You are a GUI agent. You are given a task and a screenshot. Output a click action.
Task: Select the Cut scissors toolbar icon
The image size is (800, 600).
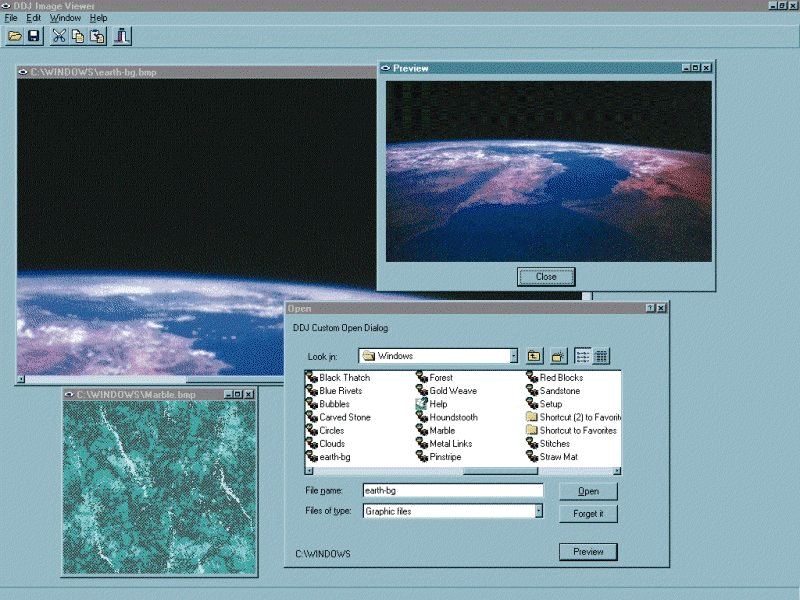click(59, 36)
